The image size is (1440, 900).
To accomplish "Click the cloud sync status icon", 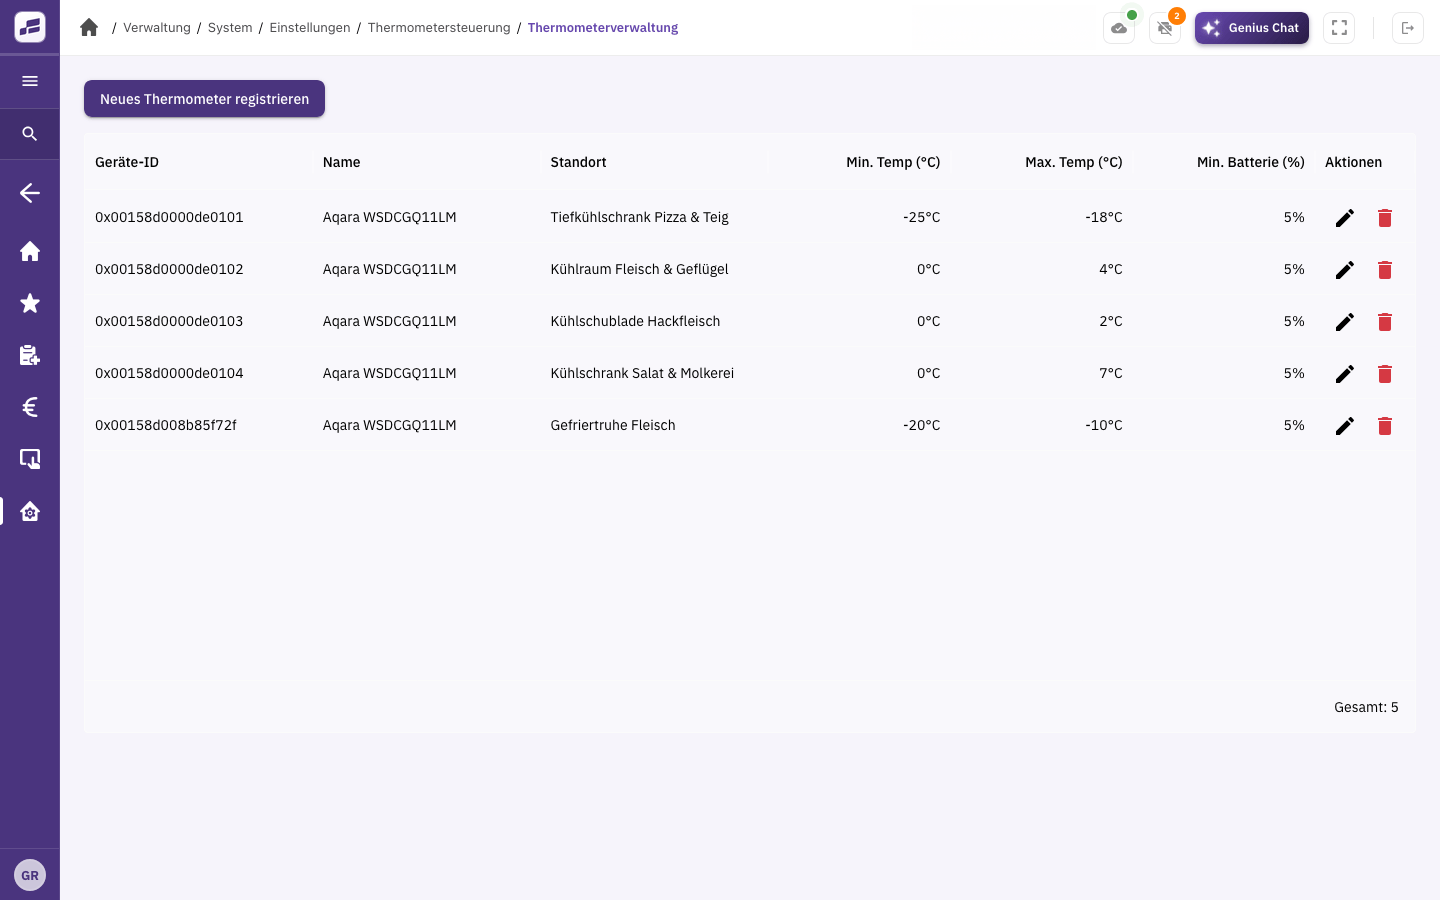I will 1119,28.
